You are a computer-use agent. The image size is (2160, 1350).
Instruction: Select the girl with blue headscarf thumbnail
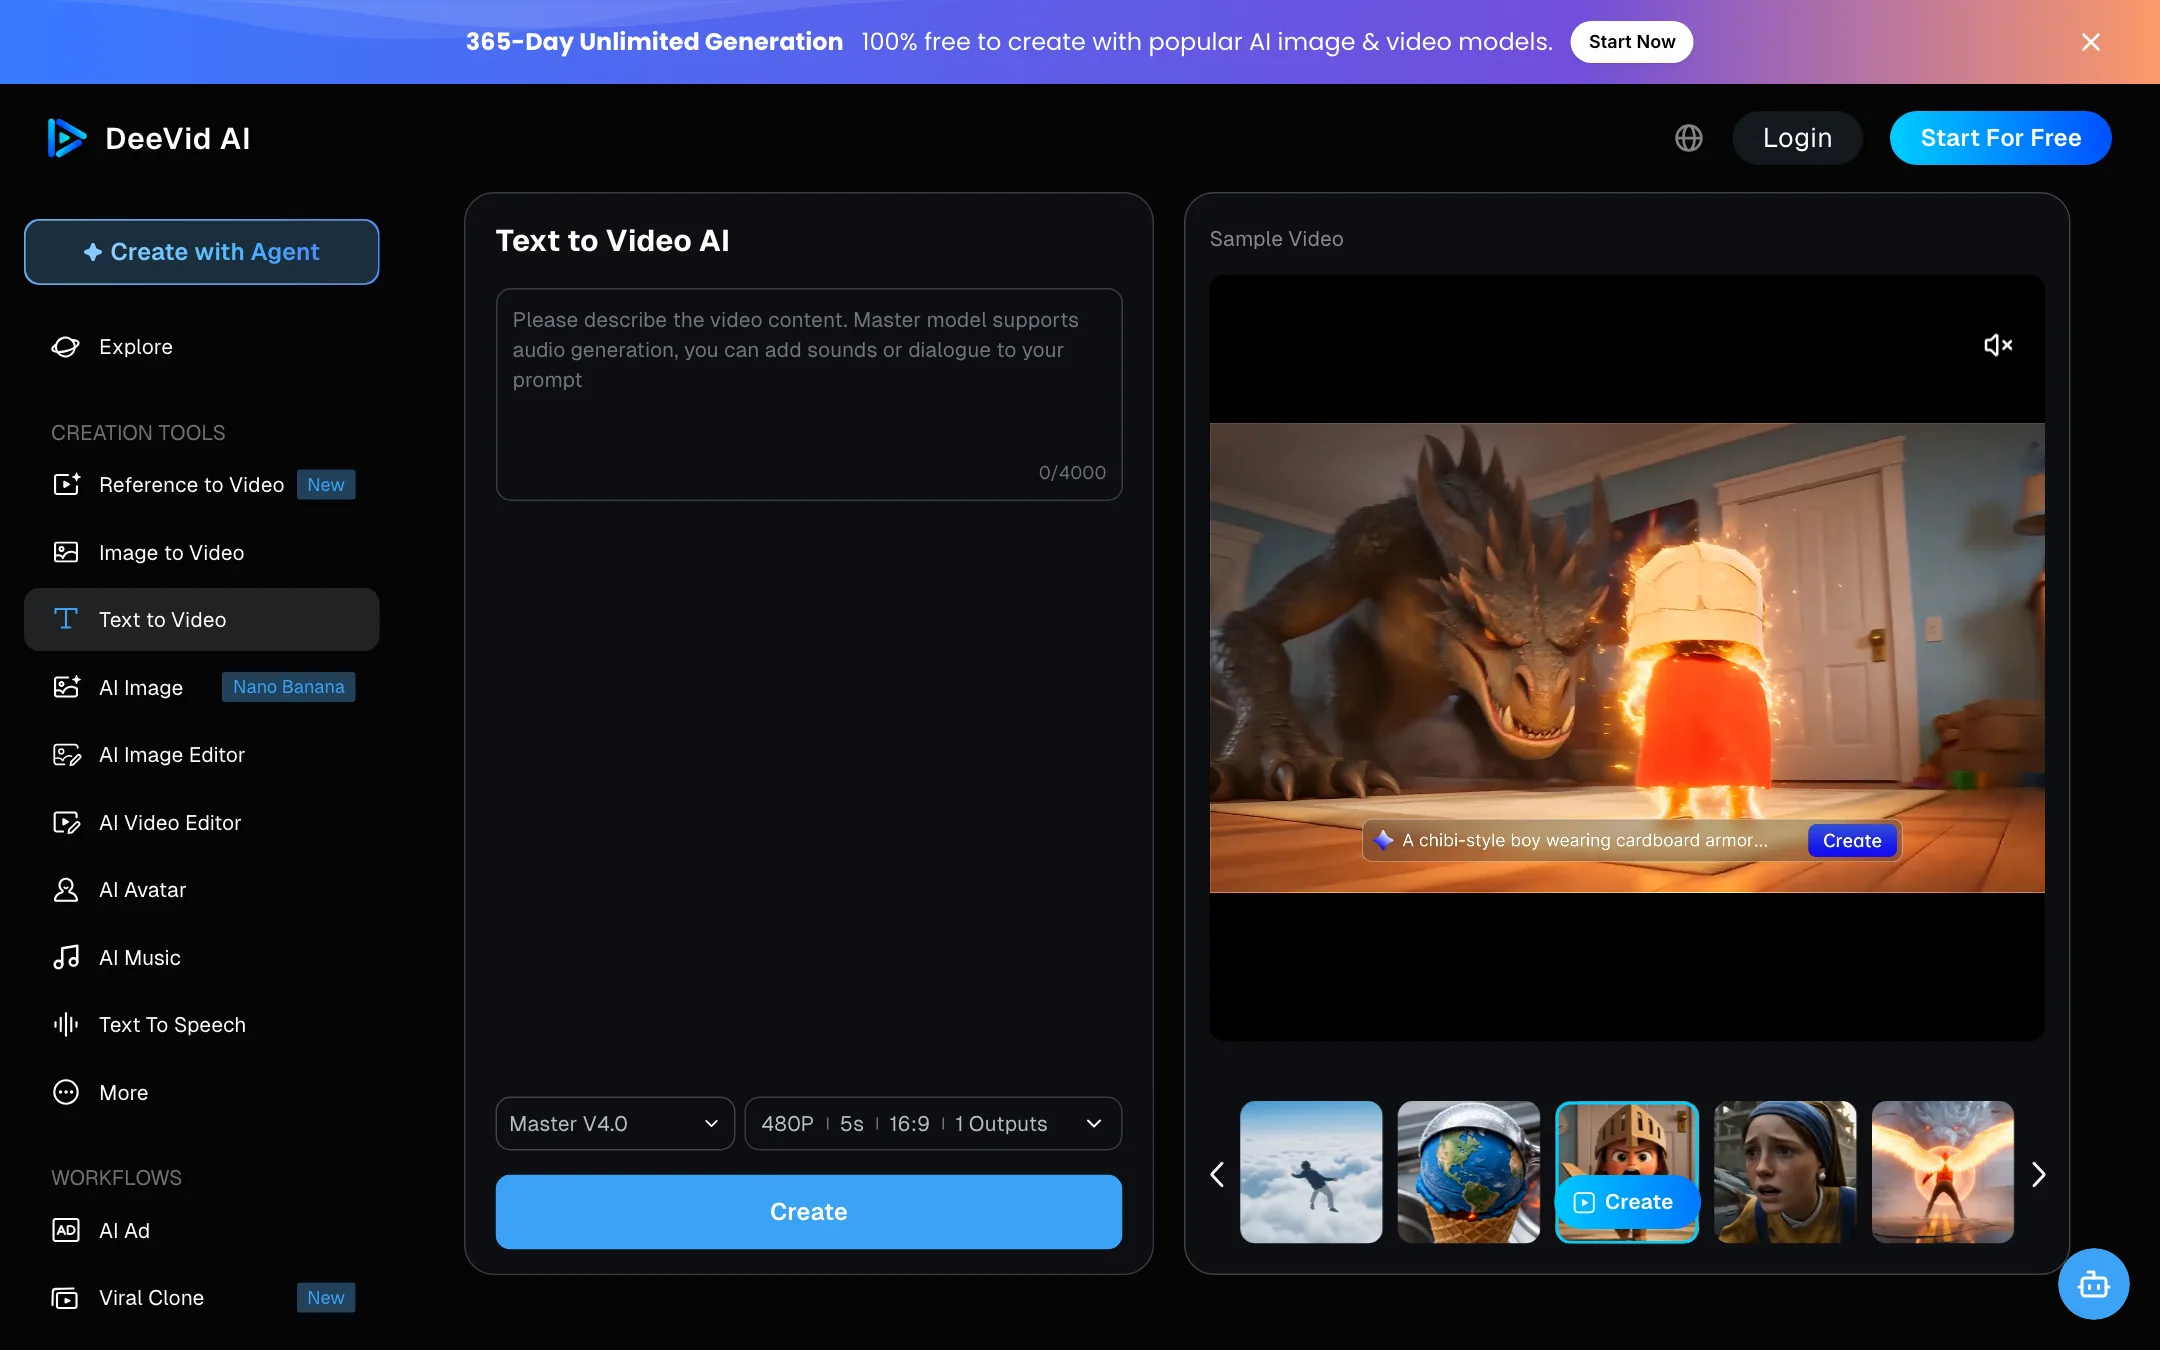pos(1785,1172)
